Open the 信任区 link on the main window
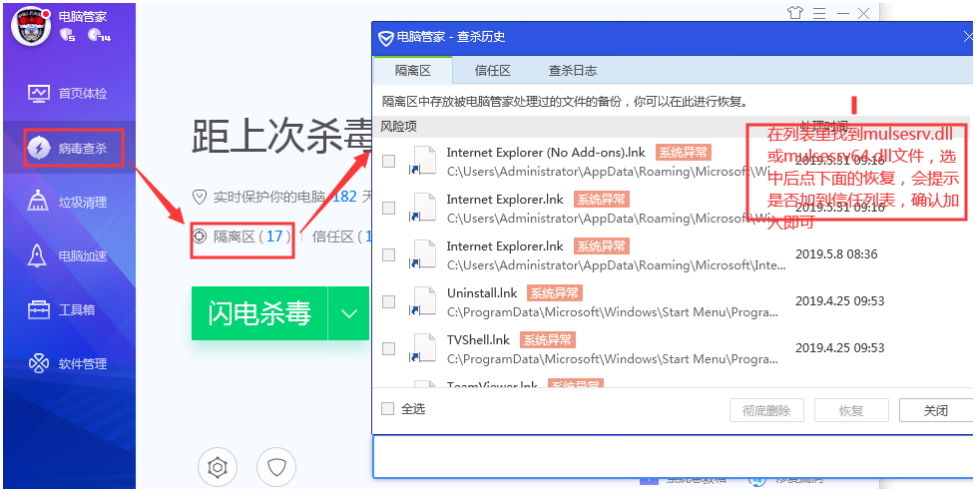 pos(341,236)
